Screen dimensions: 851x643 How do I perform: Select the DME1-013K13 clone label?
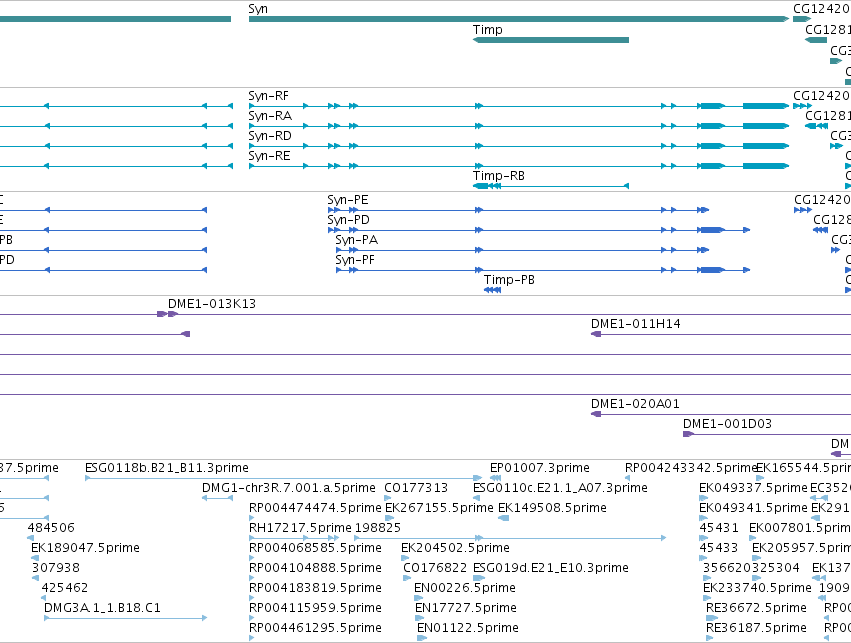tap(212, 304)
